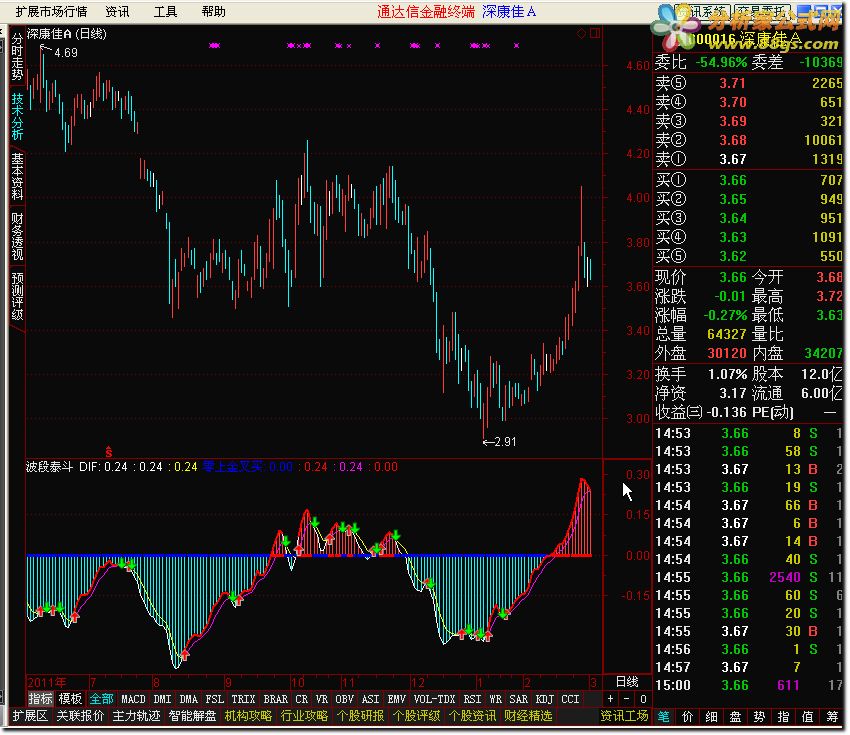Switch indicator to BRAR
Image resolution: width=850 pixels, height=735 pixels.
click(275, 699)
